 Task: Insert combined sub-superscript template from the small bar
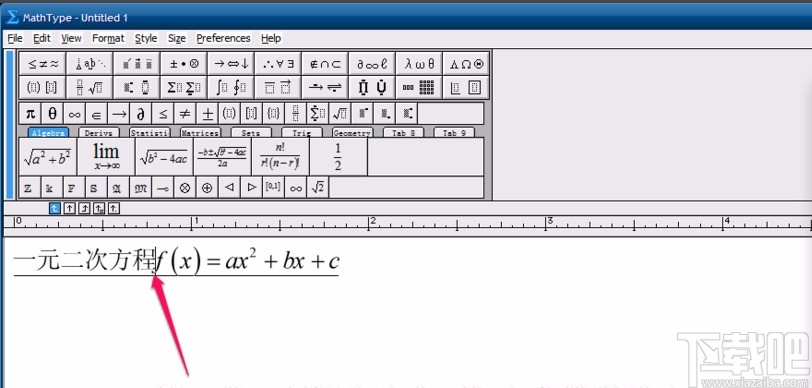click(x=406, y=113)
